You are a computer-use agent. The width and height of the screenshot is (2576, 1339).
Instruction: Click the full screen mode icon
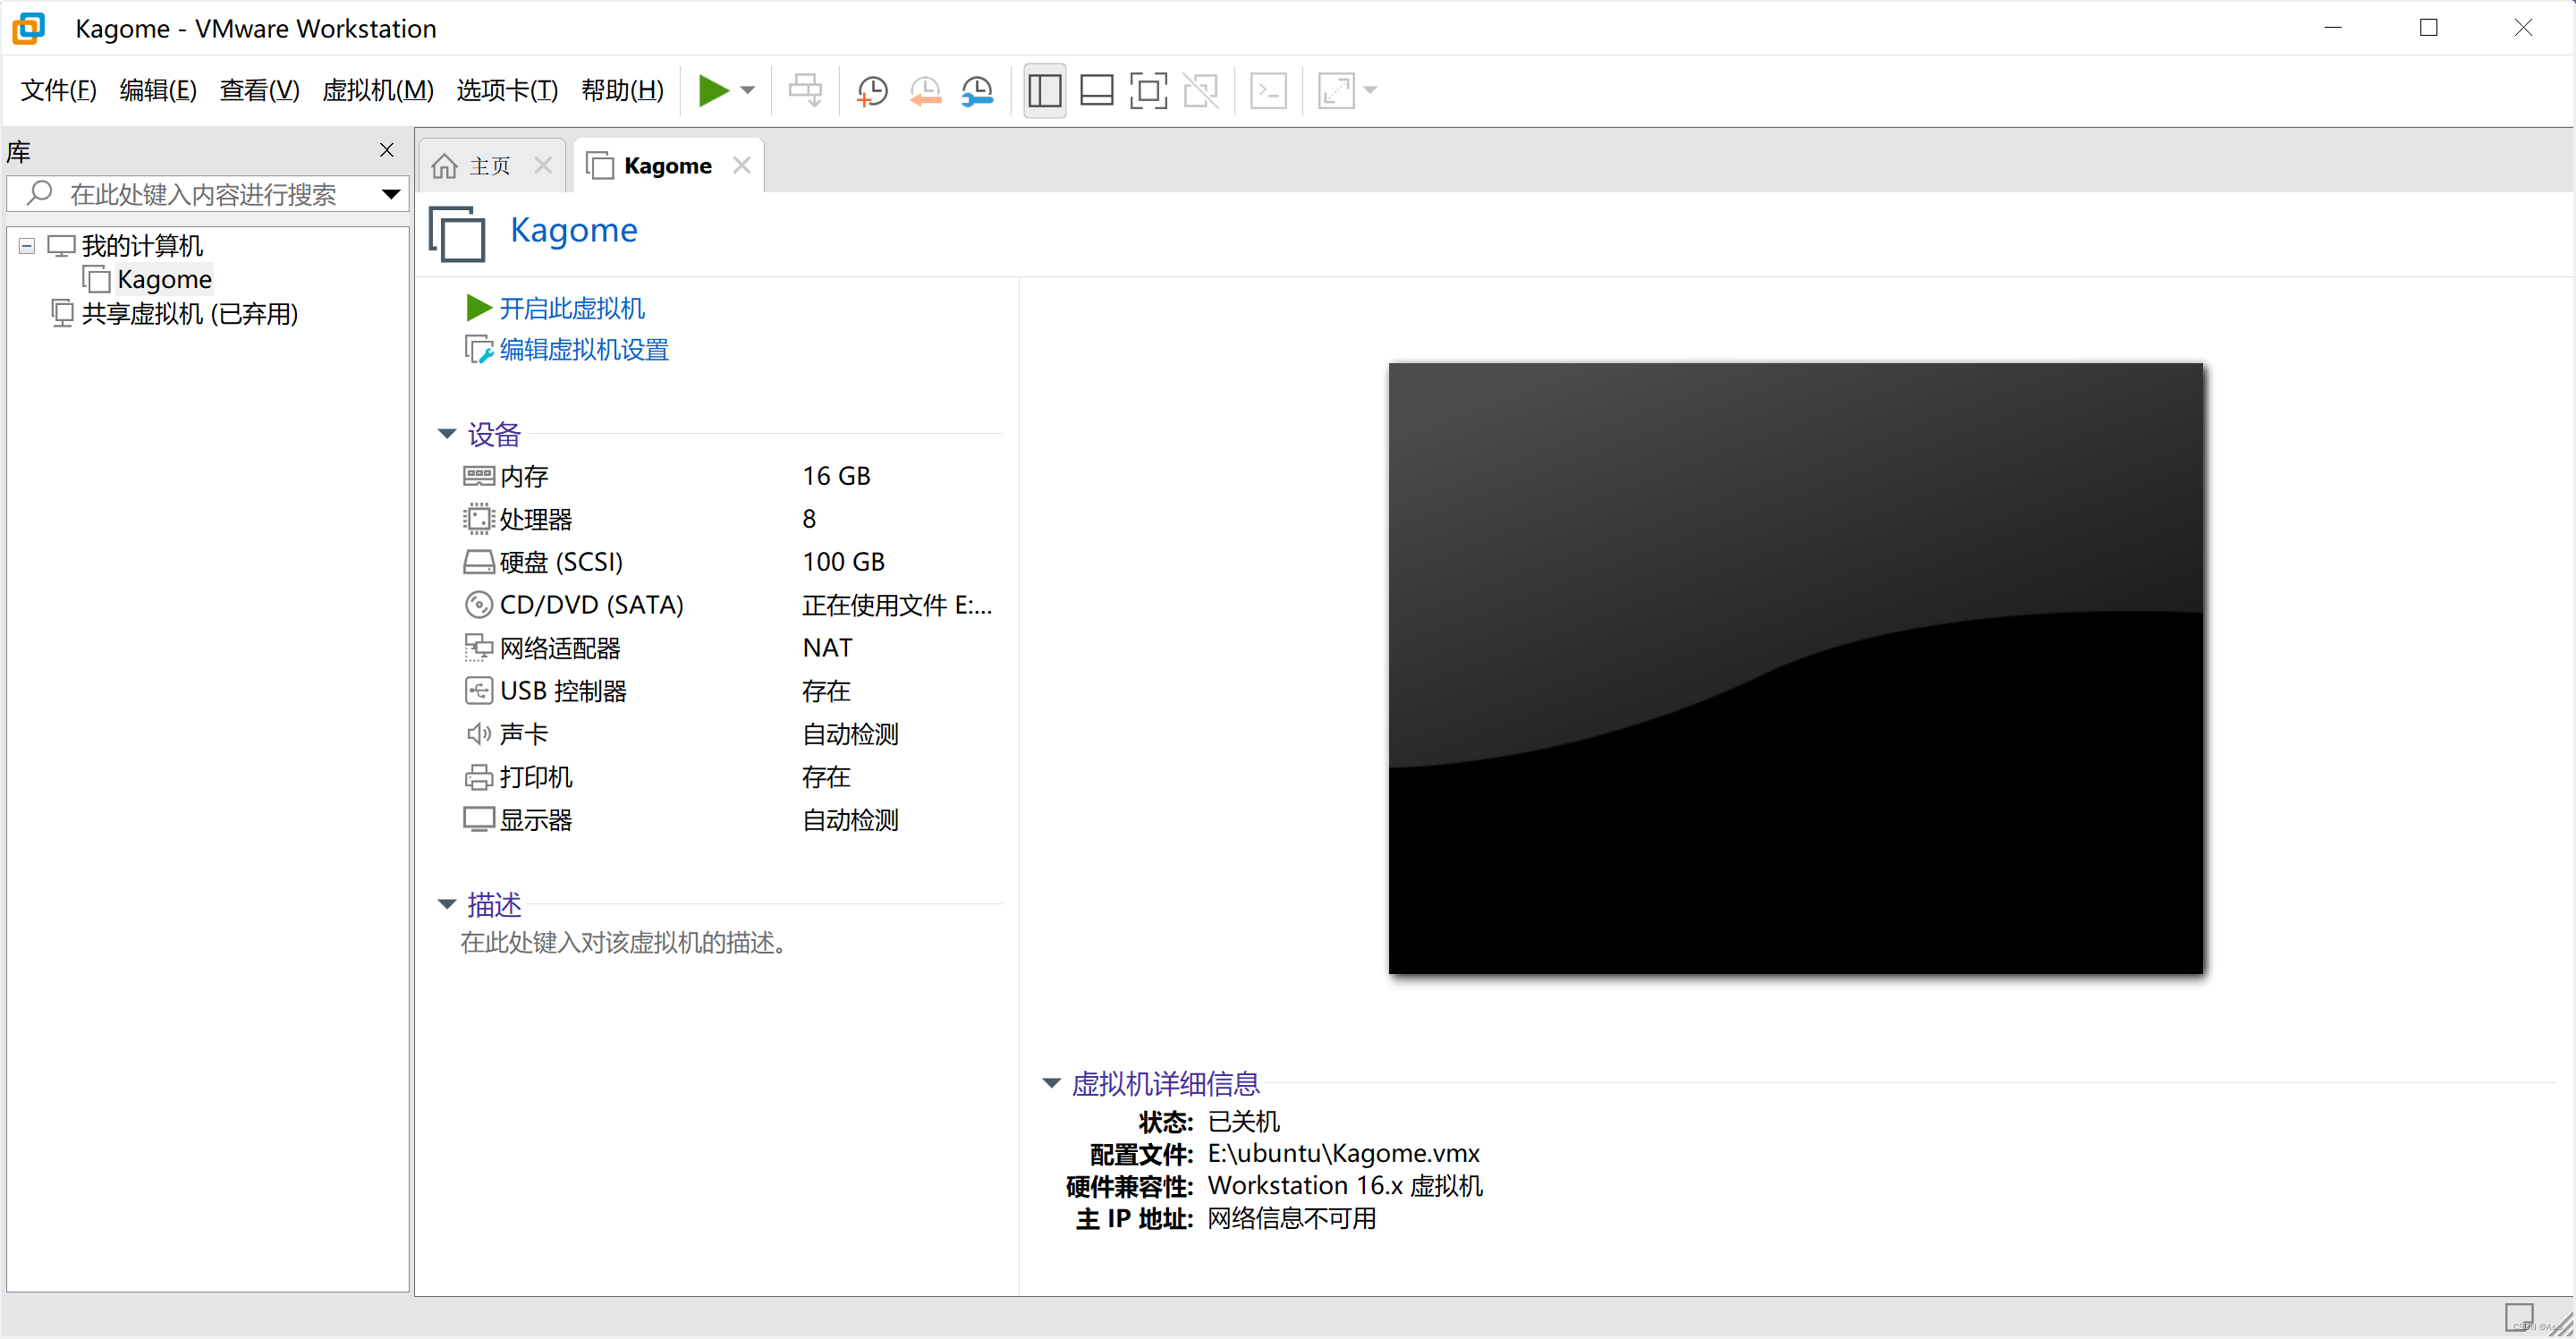tap(1149, 91)
